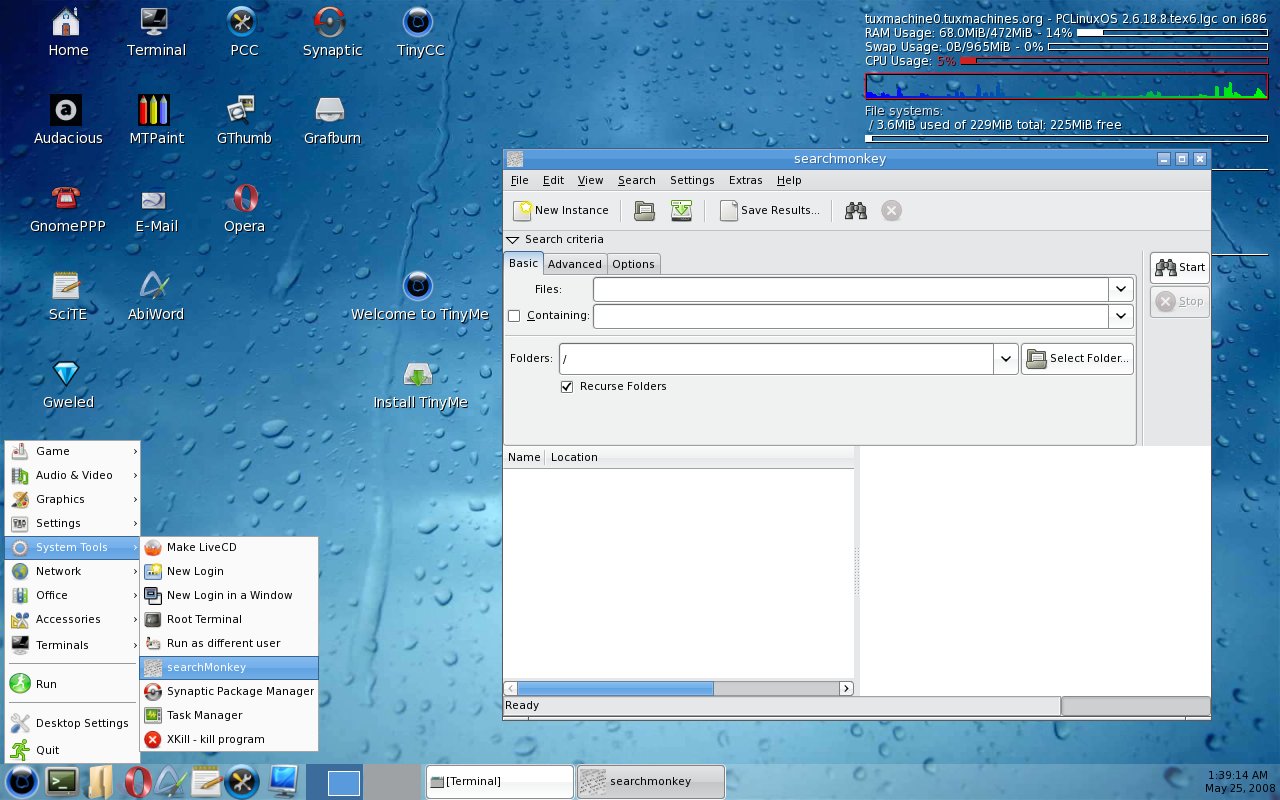This screenshot has width=1280, height=800.
Task: Switch to the Options tab
Action: pos(633,264)
